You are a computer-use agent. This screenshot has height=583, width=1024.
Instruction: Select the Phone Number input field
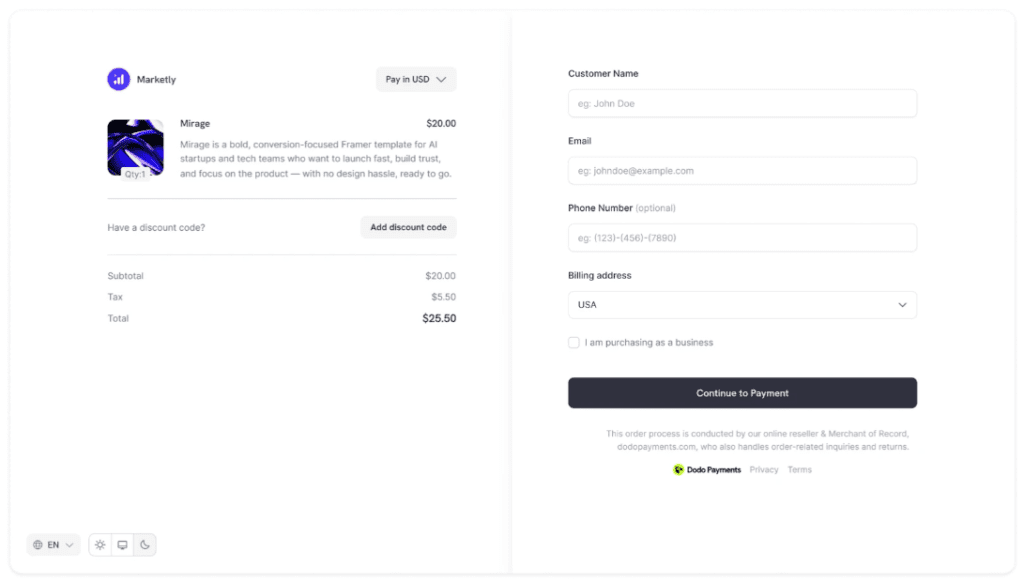(742, 238)
